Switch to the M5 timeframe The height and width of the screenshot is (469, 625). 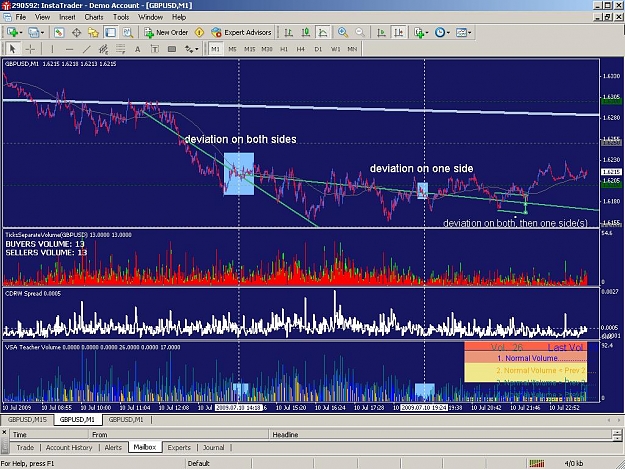pyautogui.click(x=232, y=49)
